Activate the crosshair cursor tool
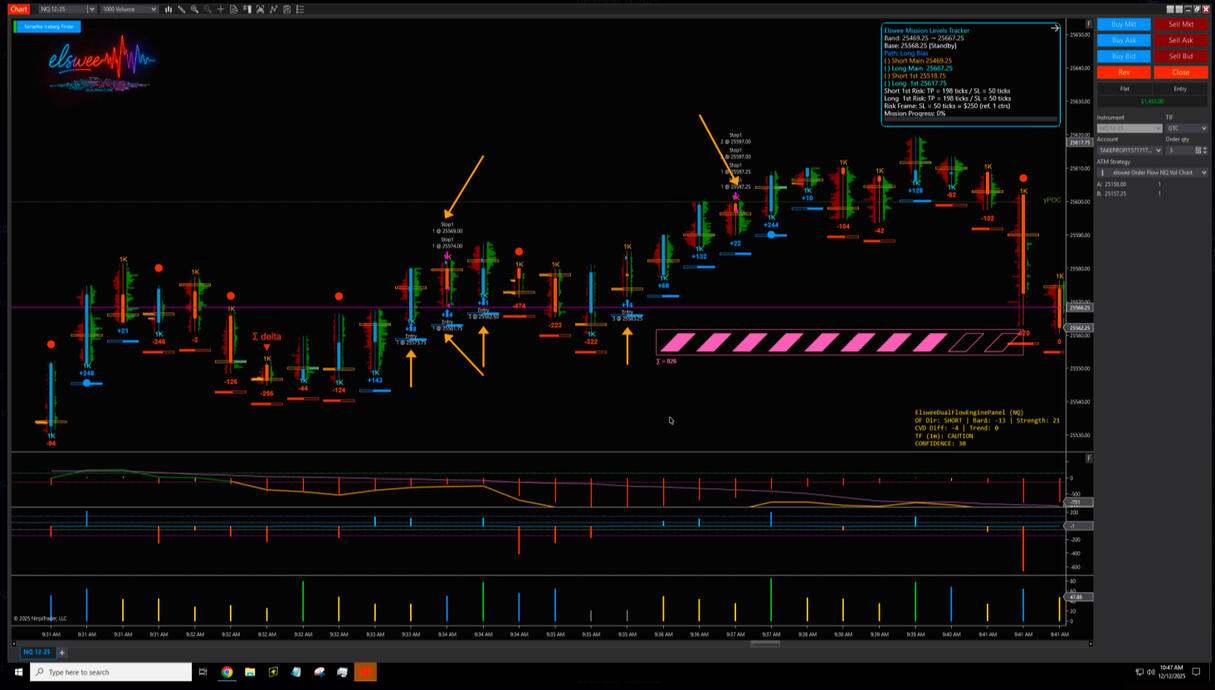Image resolution: width=1215 pixels, height=690 pixels. point(220,9)
